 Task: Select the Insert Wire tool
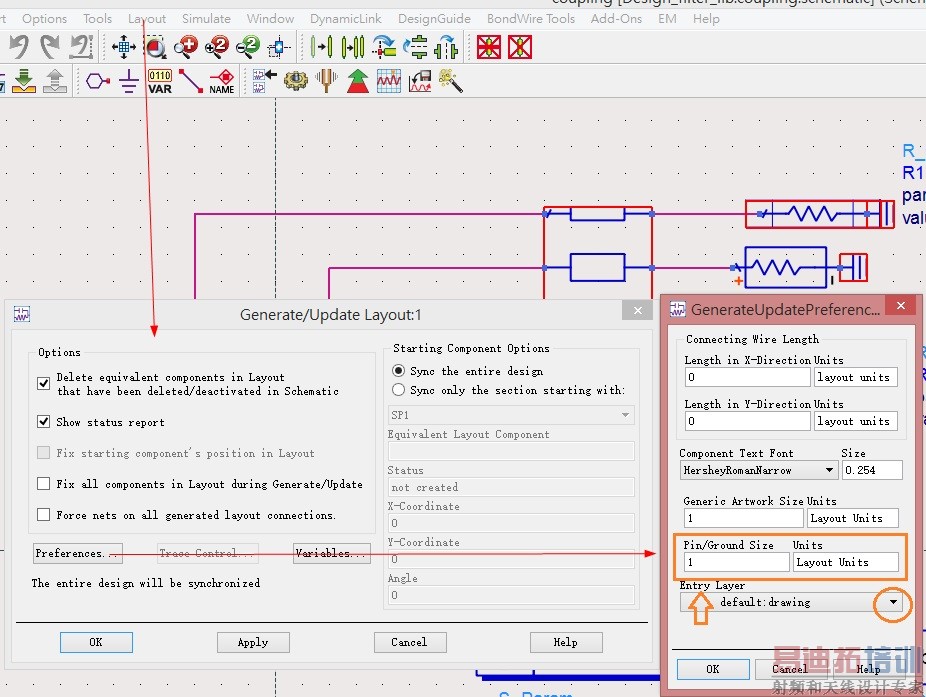point(191,81)
